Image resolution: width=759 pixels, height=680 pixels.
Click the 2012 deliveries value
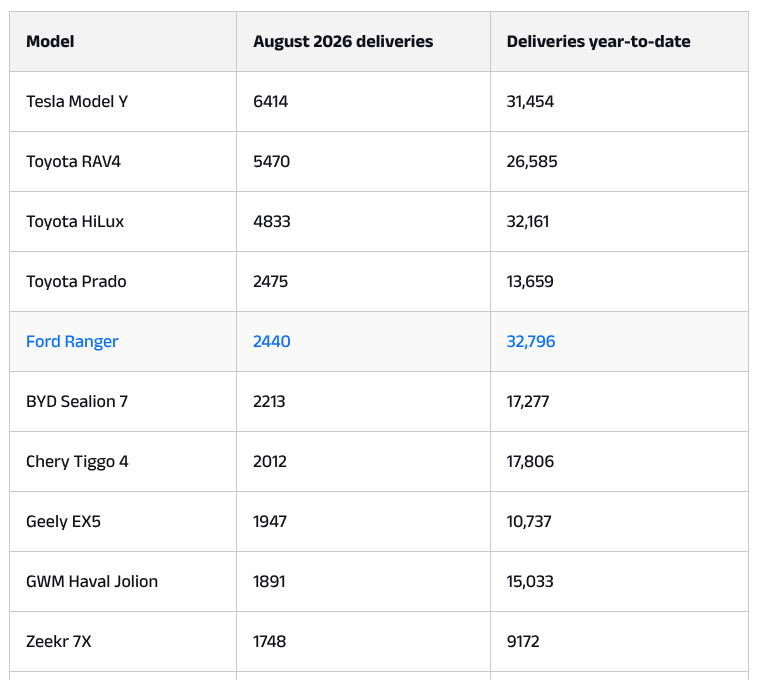pos(270,462)
